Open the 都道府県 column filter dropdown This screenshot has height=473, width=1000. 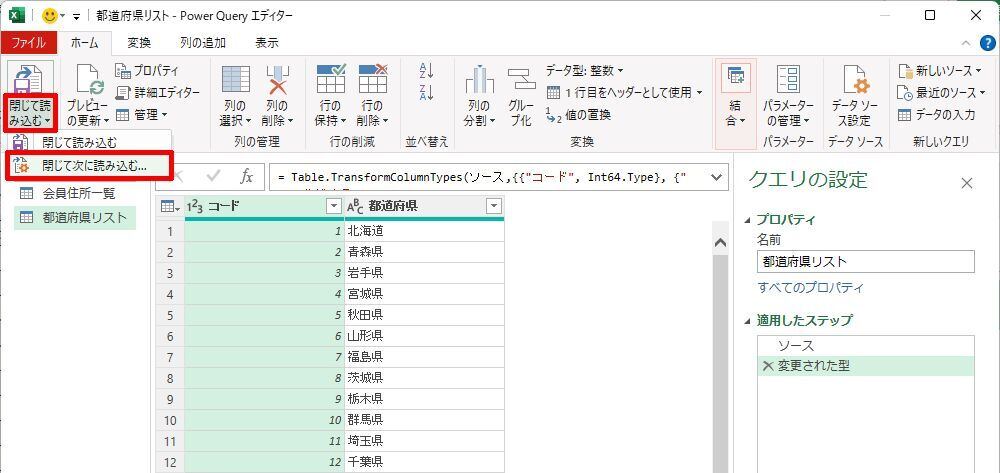click(x=494, y=206)
